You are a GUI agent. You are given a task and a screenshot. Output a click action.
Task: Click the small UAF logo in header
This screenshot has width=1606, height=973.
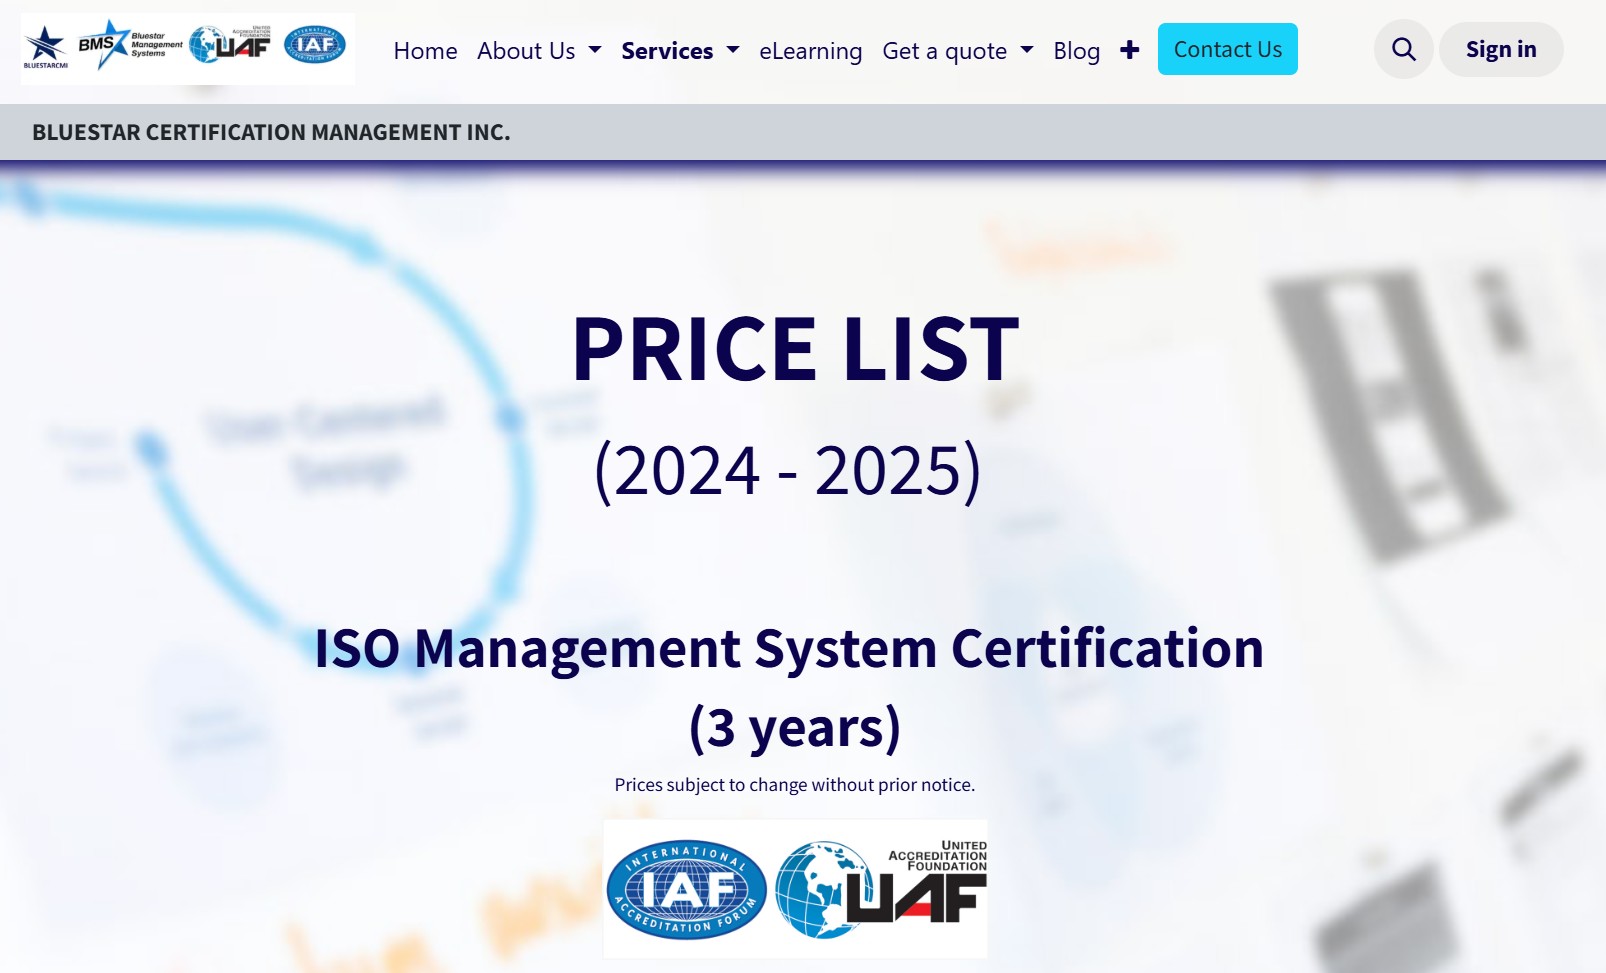(x=231, y=44)
